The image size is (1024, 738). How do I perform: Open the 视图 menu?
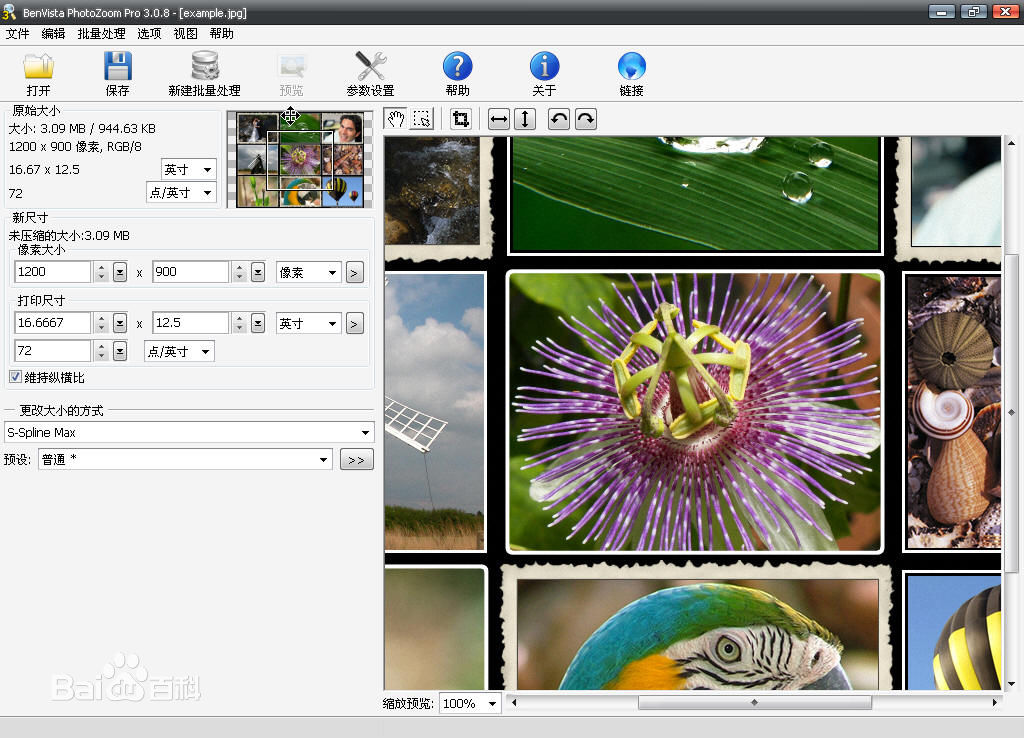pyautogui.click(x=185, y=33)
